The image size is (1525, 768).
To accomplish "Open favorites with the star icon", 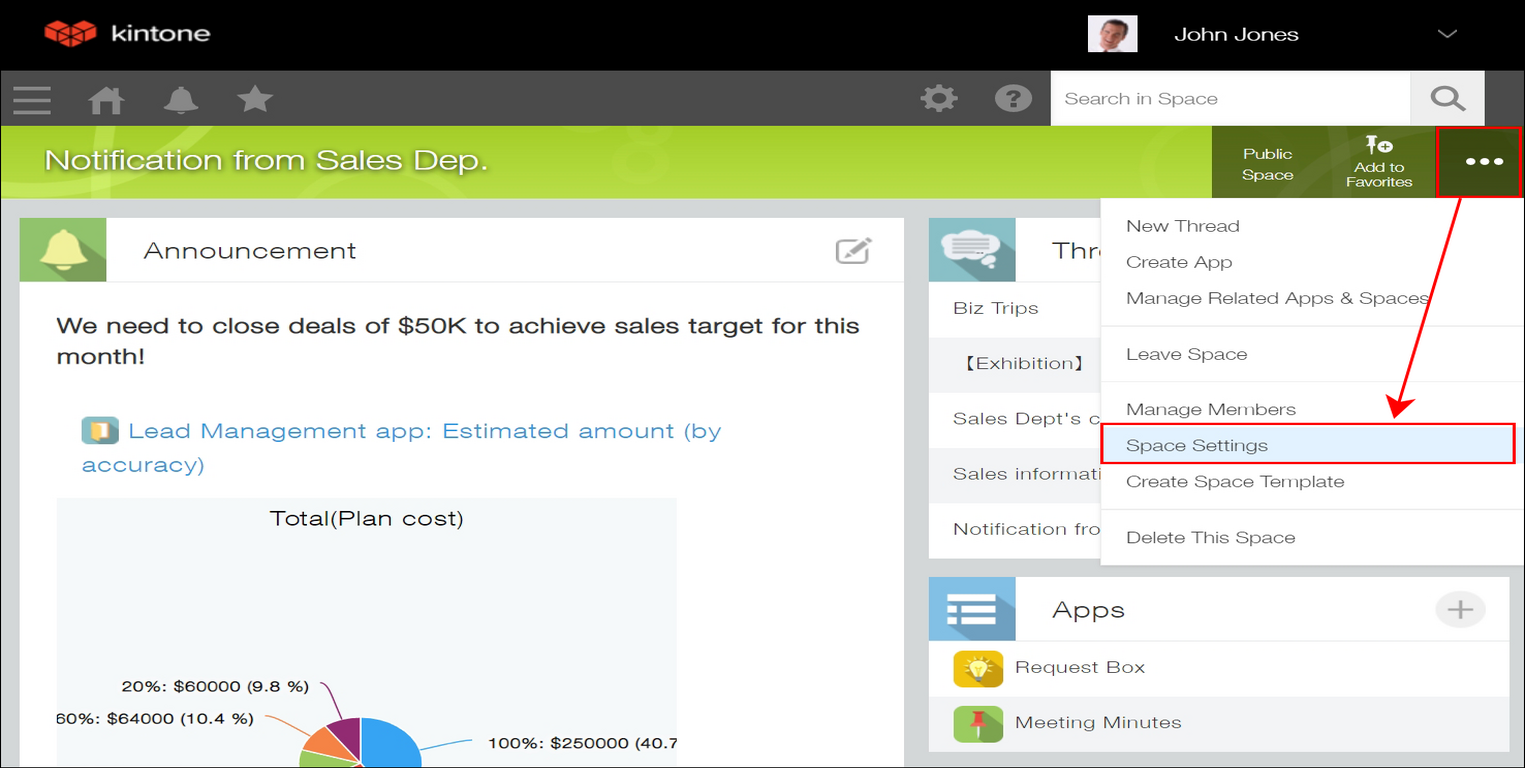I will pyautogui.click(x=255, y=99).
